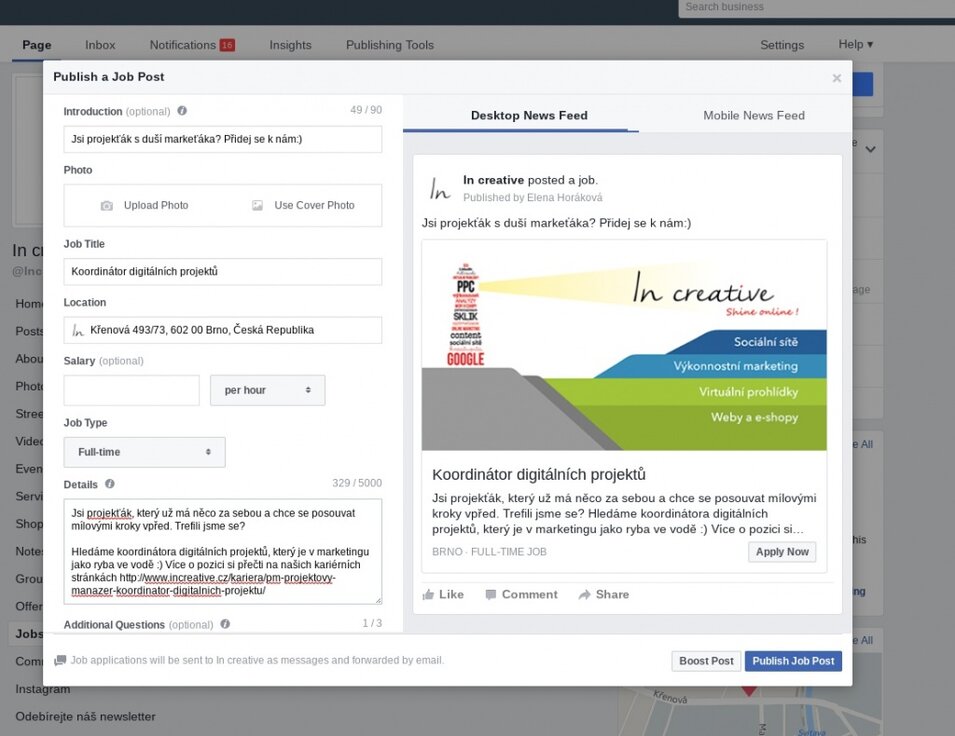955x736 pixels.
Task: Click the Upload Photo camera icon
Action: tap(108, 205)
